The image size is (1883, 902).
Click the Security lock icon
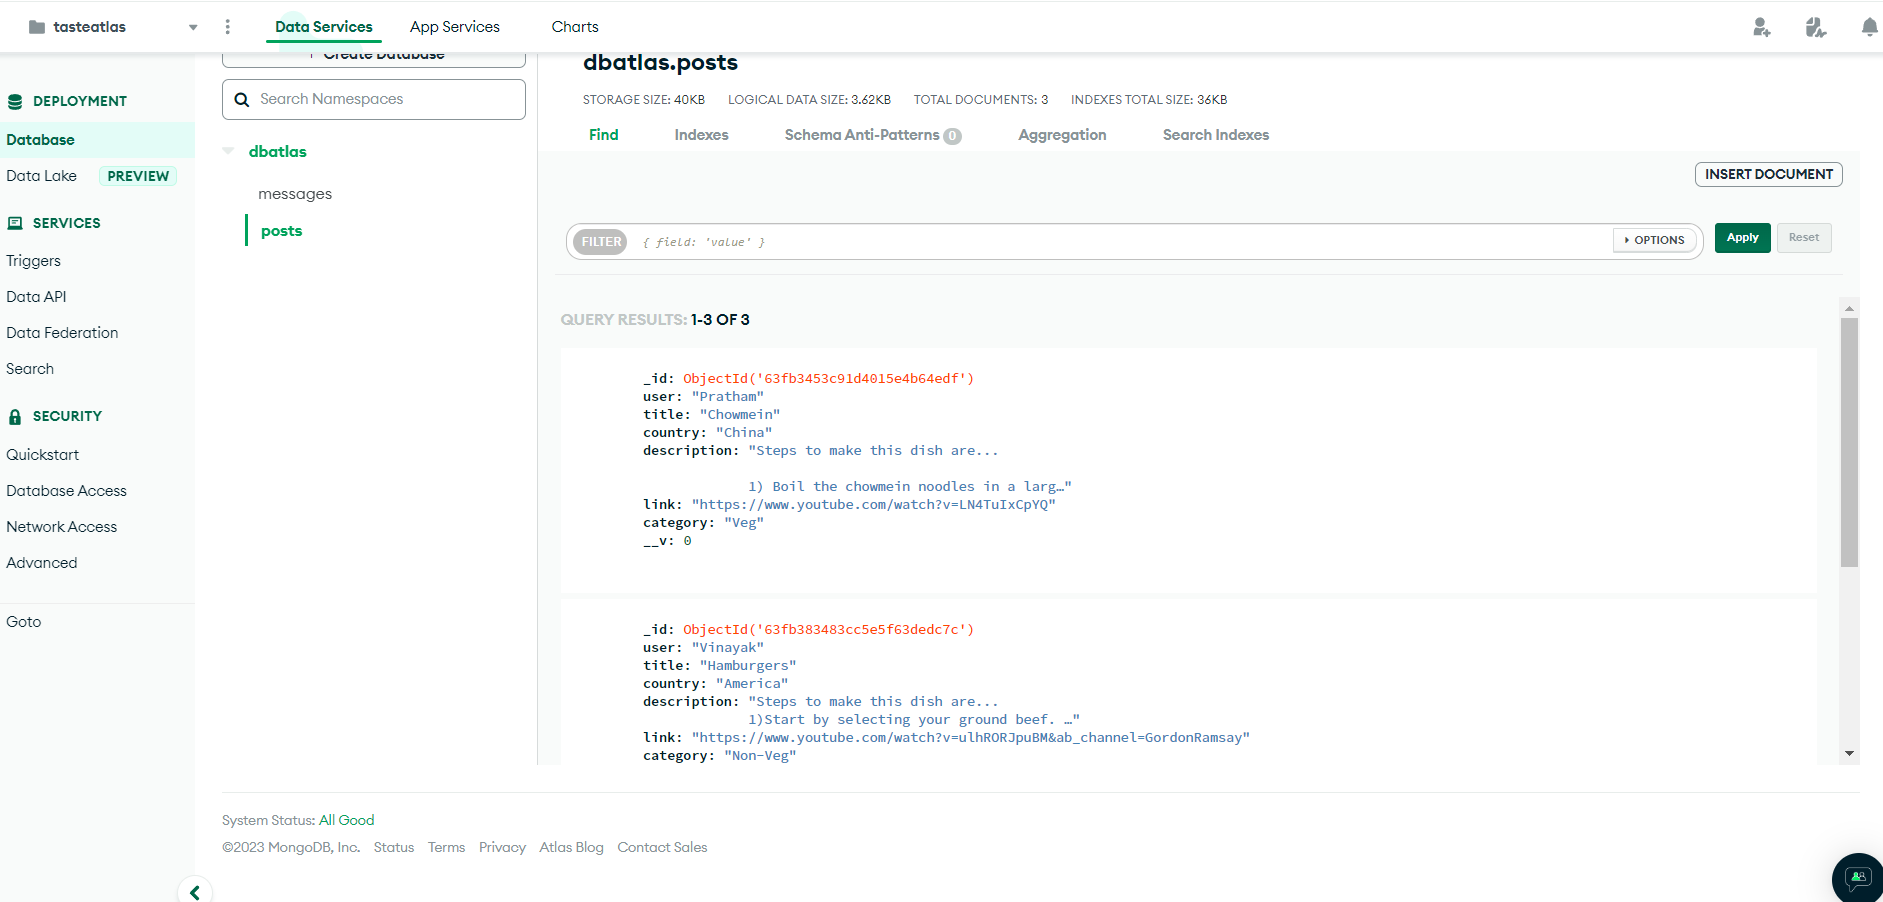coord(15,416)
